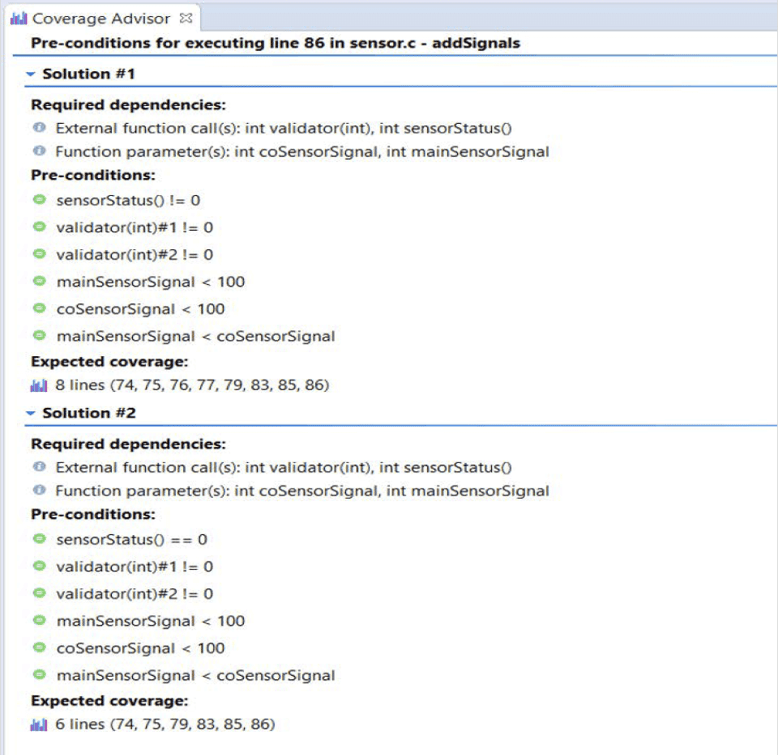Click '6 lines (74, 75, 79, 83, 85, 86)' text
Screen dimensions: 778x756
pos(165,724)
